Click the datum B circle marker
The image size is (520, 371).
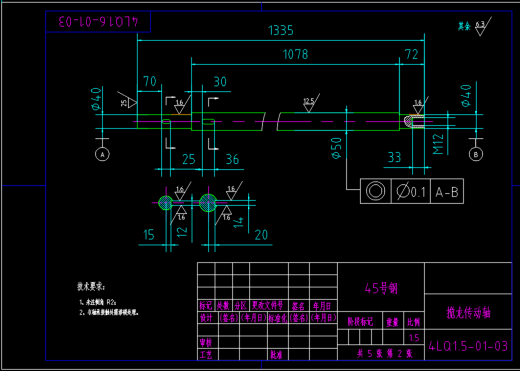[476, 154]
